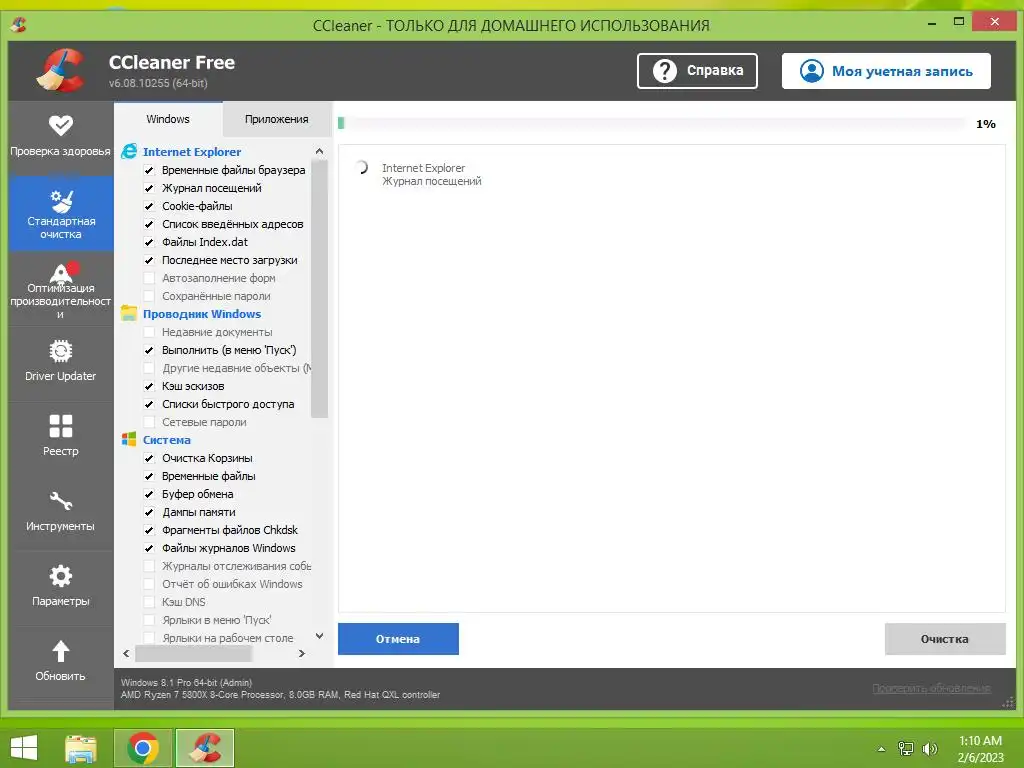Click the loading spinner beside Internet Explorer

[361, 168]
